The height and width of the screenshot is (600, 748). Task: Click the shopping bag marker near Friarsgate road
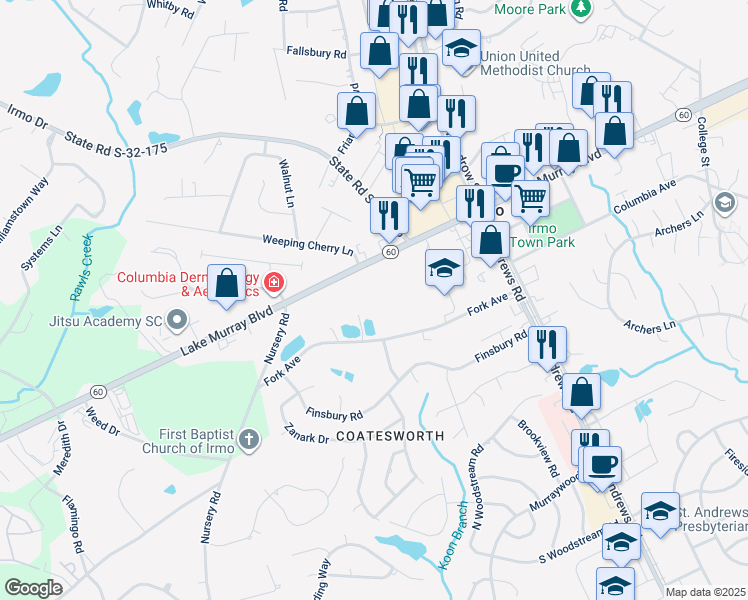point(356,114)
